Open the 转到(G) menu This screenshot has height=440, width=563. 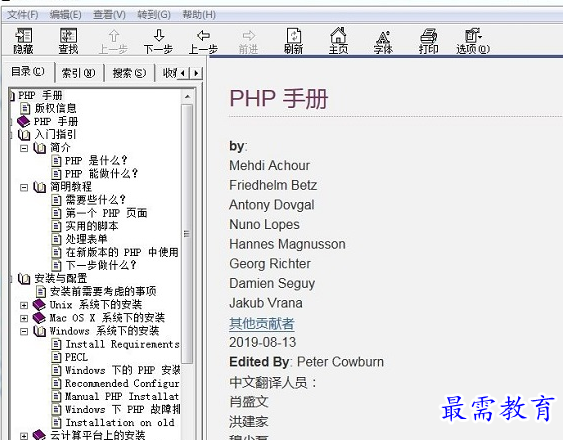(154, 15)
